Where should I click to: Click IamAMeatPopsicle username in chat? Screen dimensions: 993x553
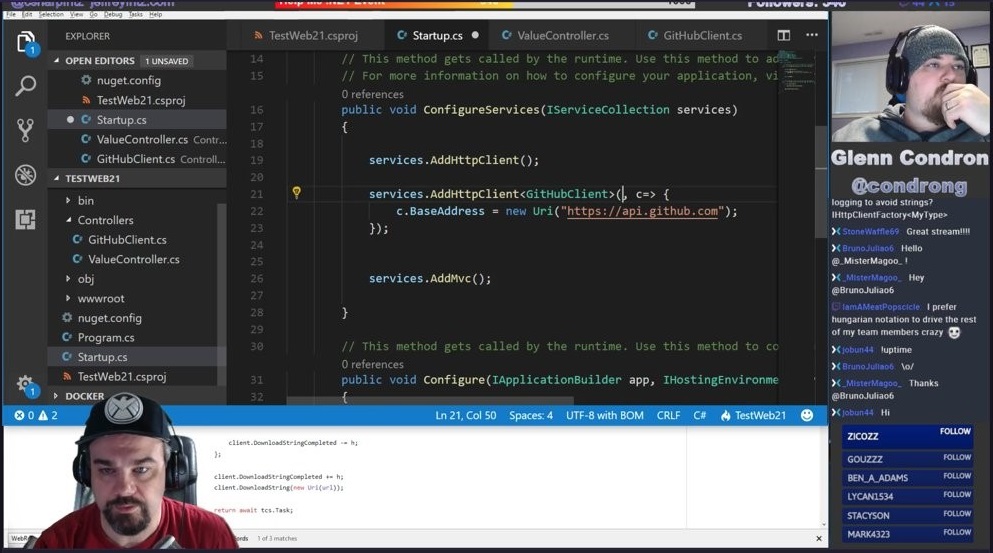click(x=880, y=307)
